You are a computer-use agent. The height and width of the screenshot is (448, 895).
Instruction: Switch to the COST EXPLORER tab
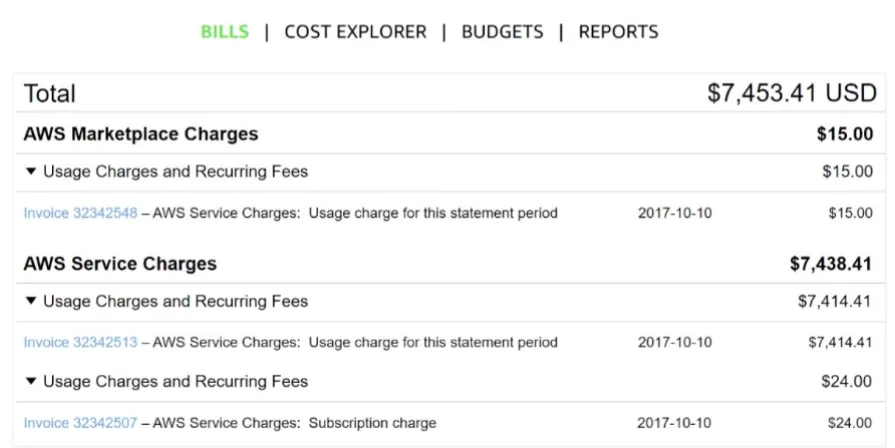355,31
